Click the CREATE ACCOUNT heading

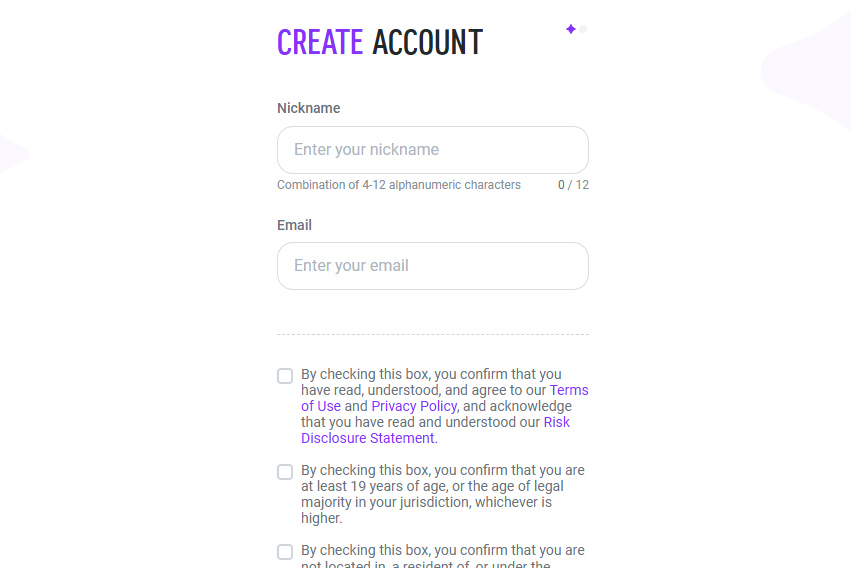380,42
